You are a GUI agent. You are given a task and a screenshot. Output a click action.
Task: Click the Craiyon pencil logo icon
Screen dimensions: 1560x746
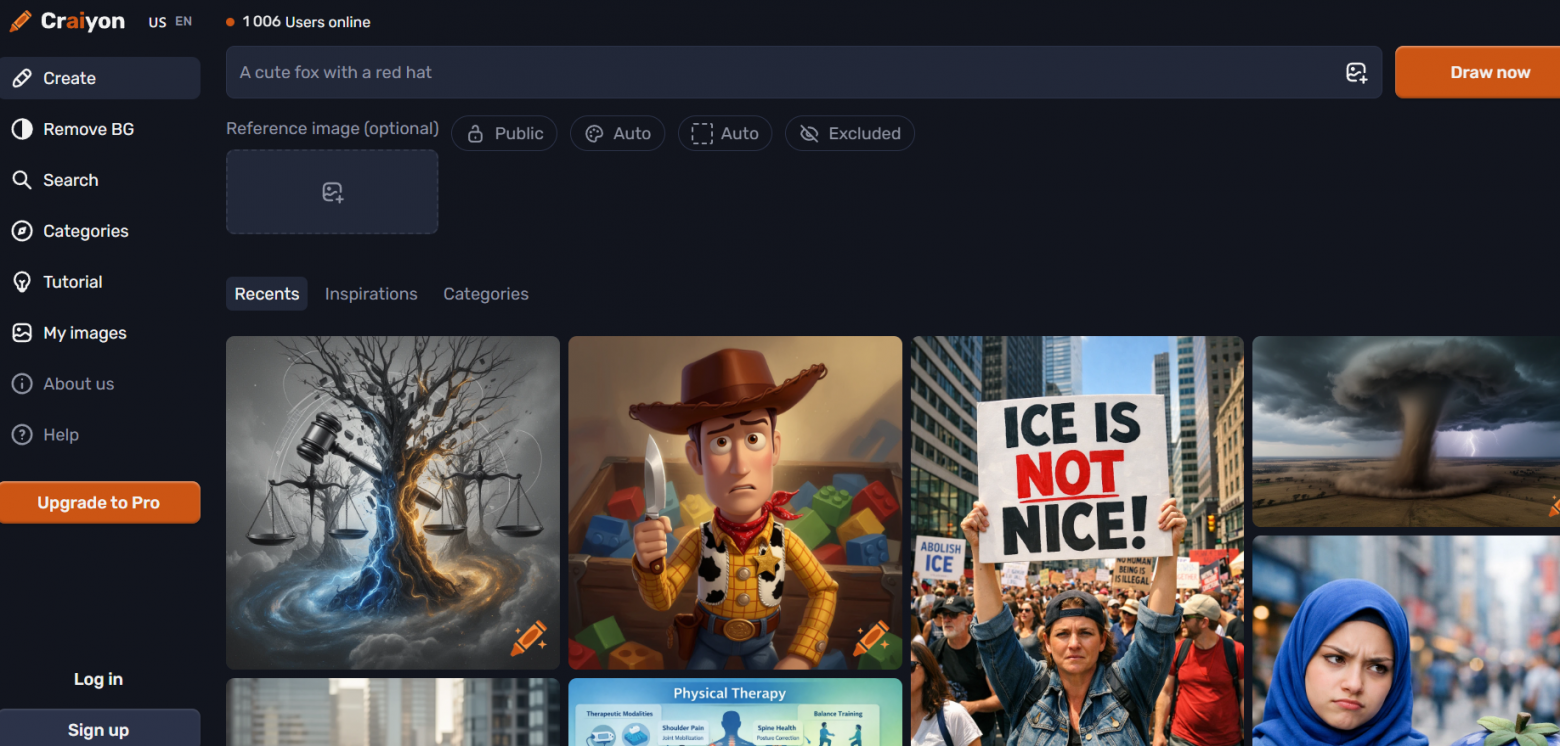(20, 21)
